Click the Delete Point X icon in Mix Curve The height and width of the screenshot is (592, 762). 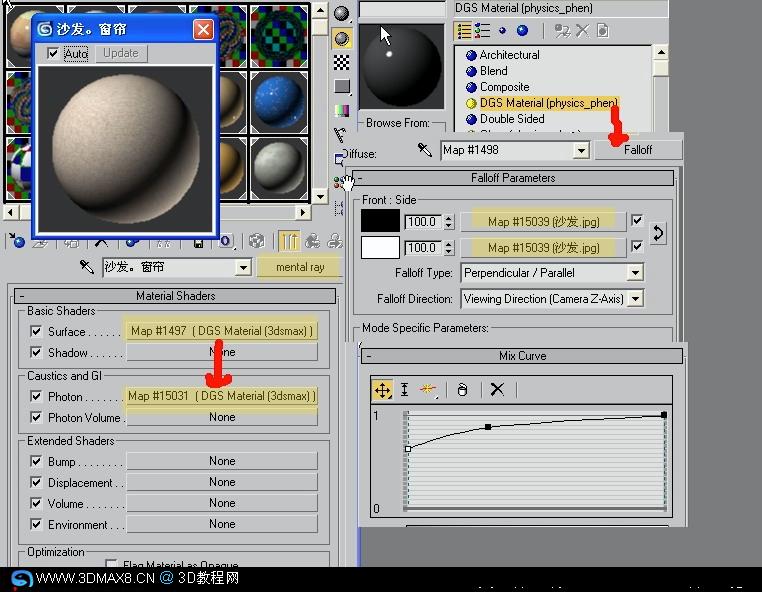coord(497,389)
